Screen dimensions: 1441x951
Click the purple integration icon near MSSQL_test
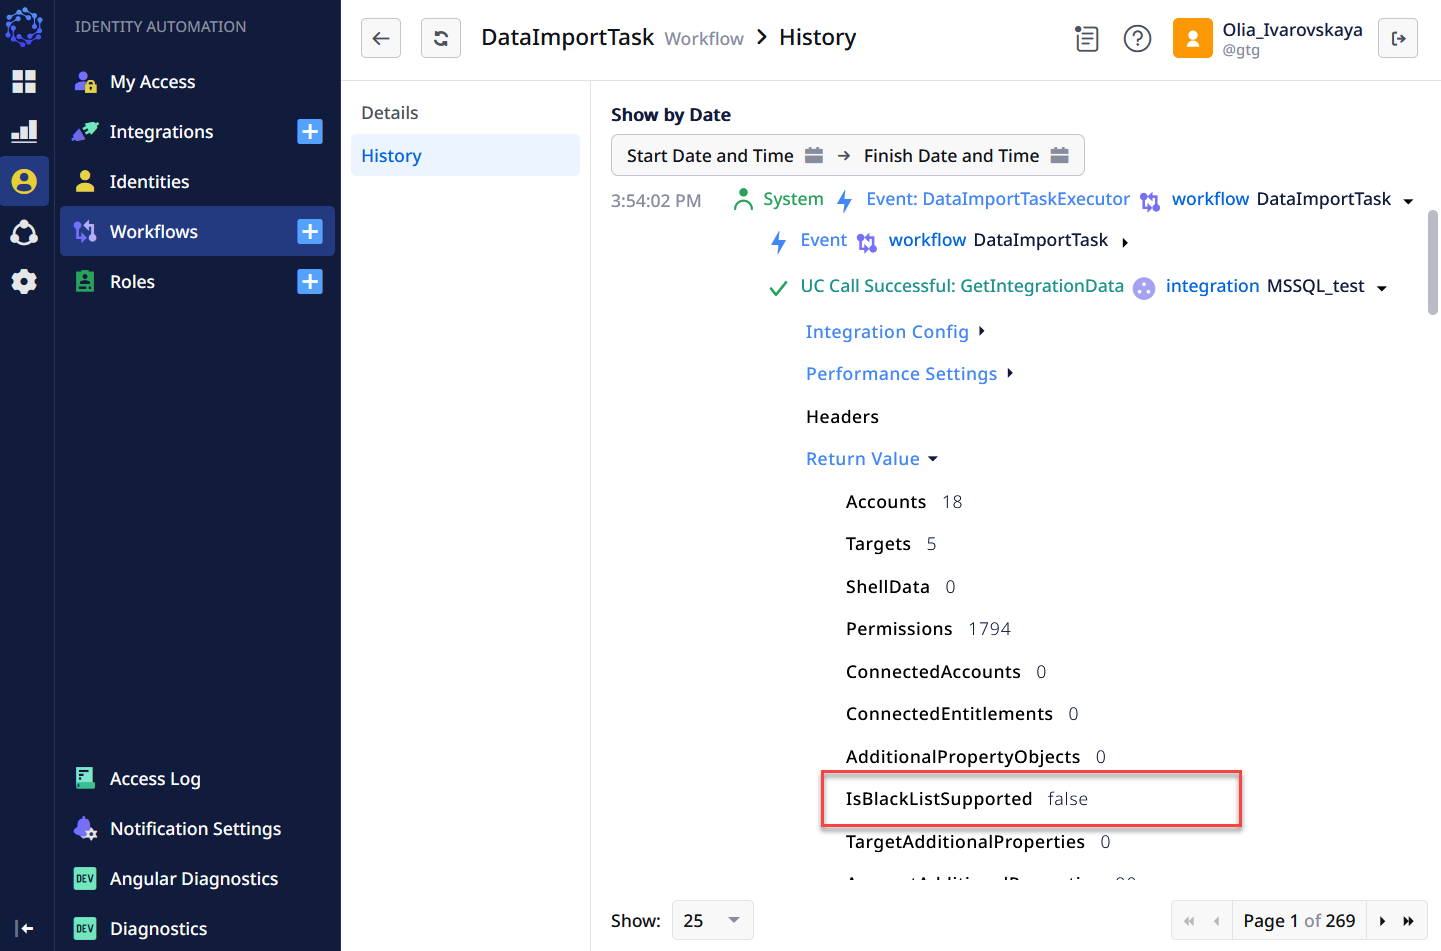point(1144,288)
